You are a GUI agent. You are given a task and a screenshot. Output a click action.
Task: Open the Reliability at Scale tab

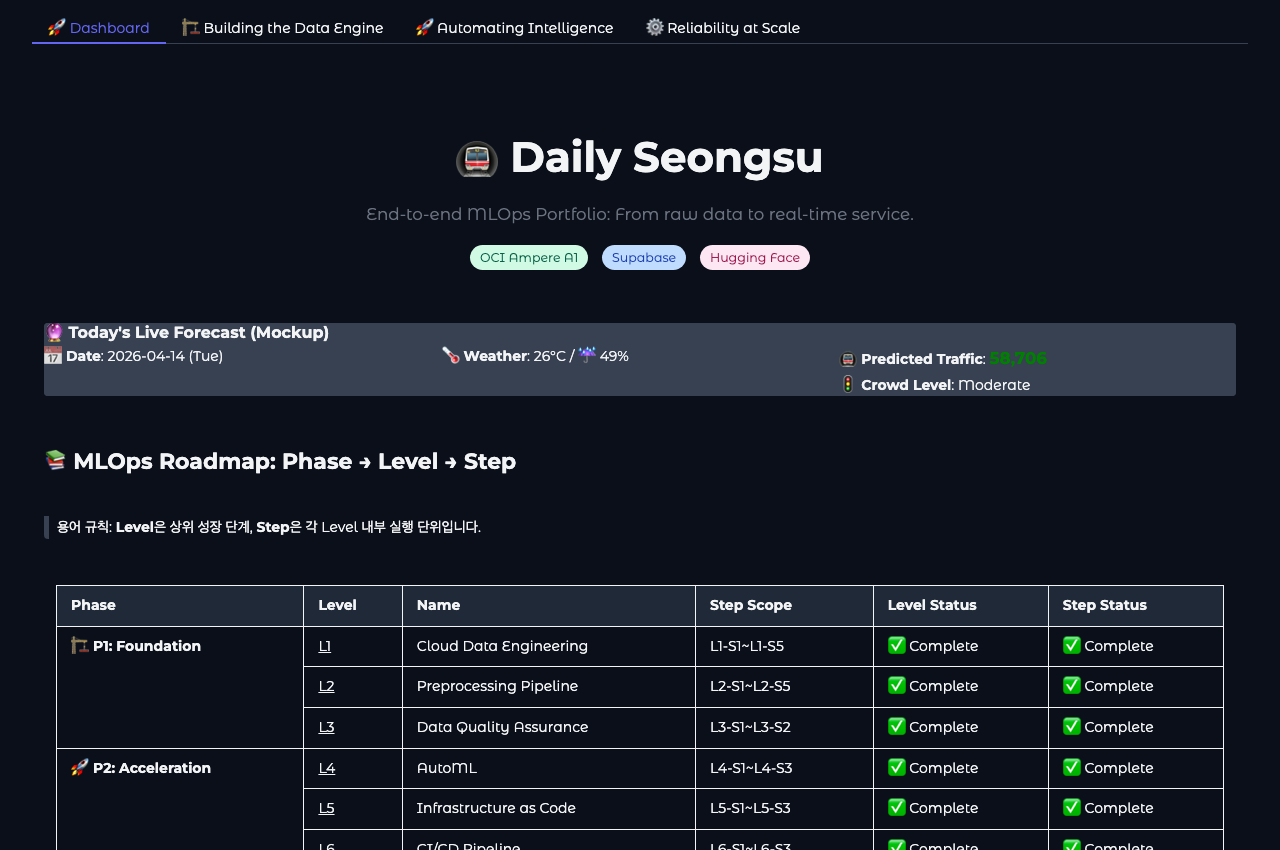click(x=723, y=28)
